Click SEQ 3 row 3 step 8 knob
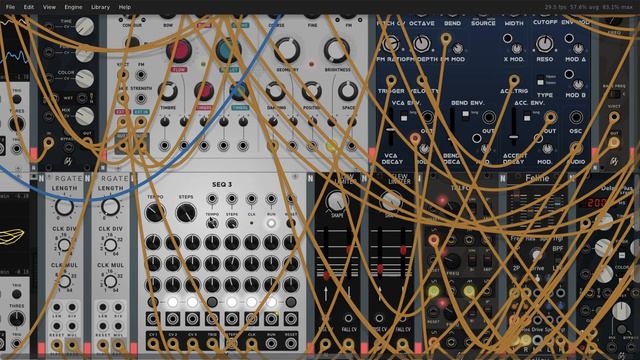640x360 pixels. 291,284
